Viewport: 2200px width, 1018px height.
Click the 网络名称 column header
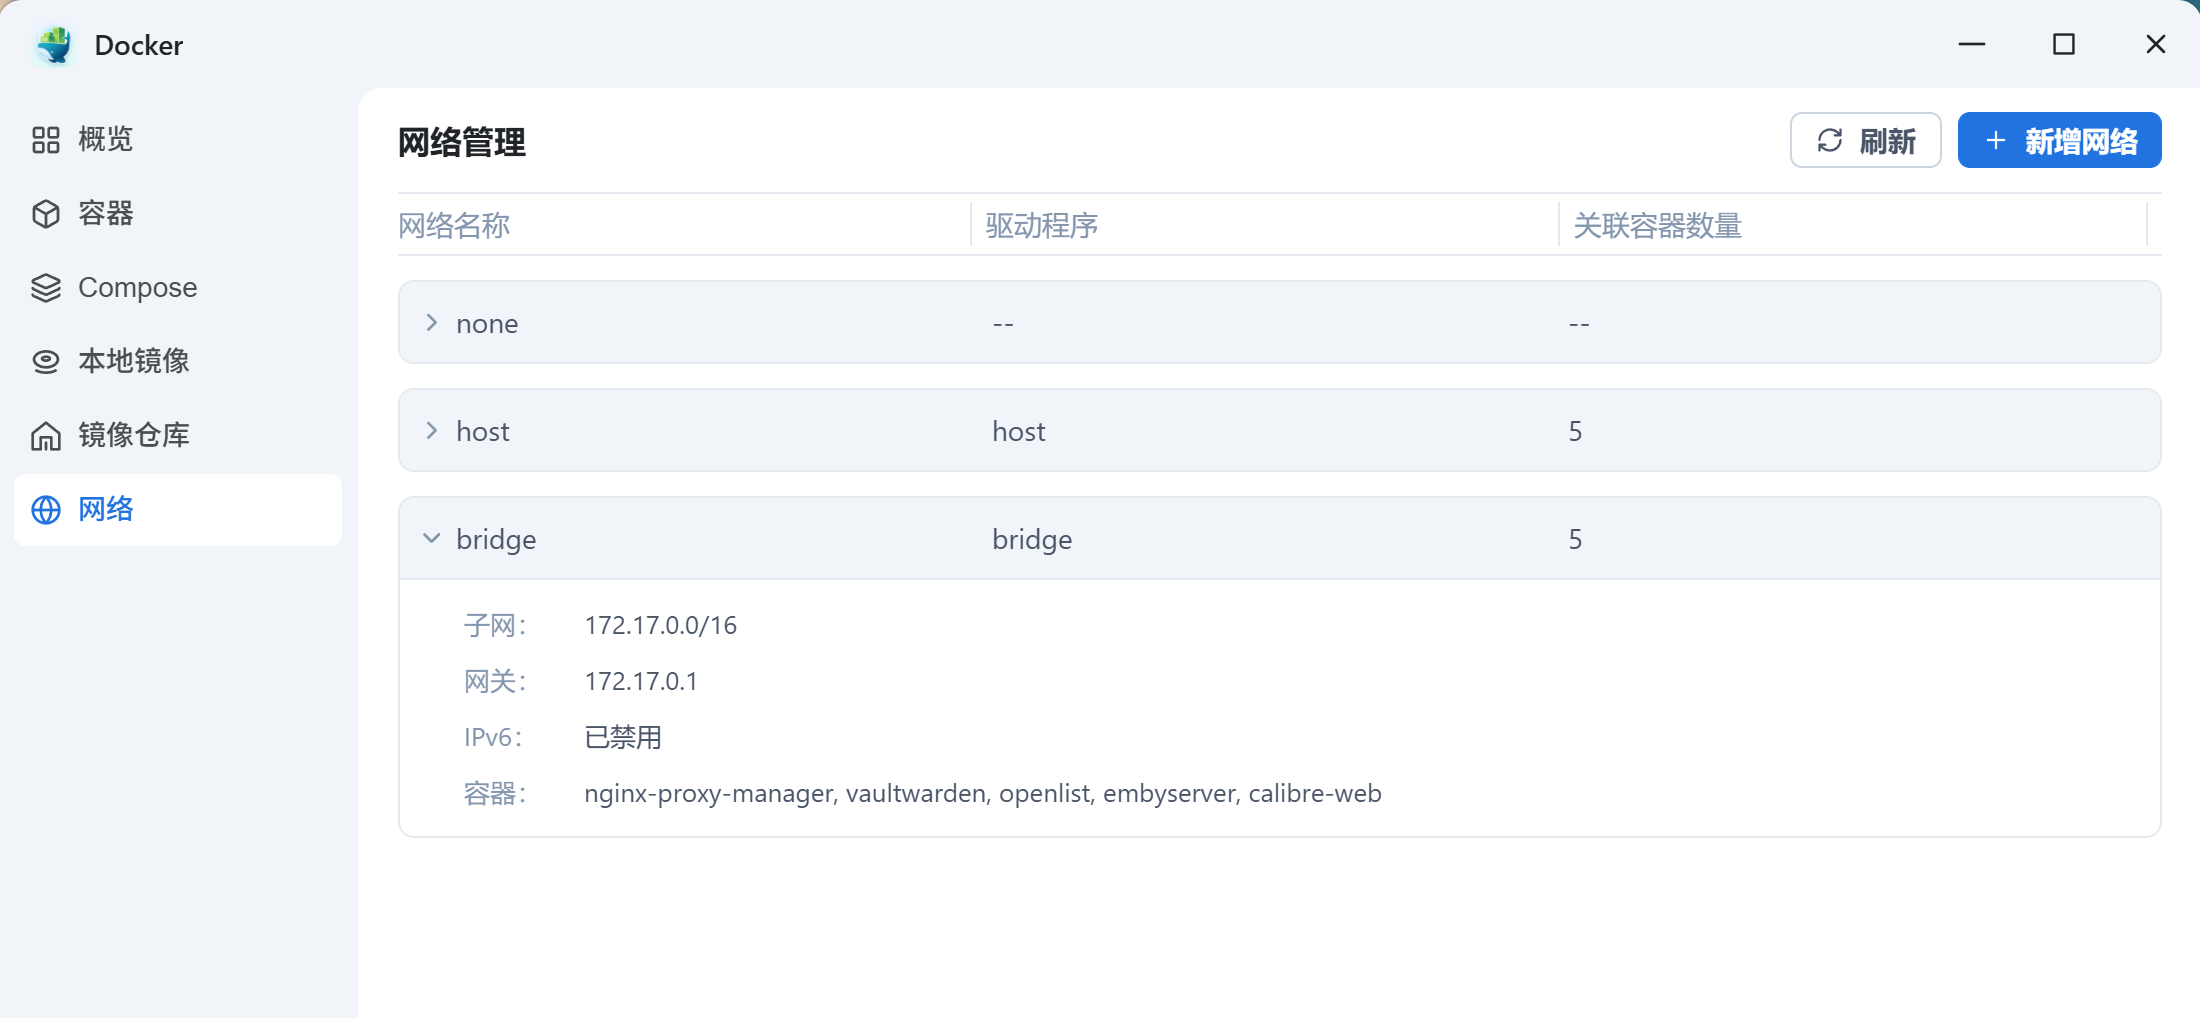455,226
